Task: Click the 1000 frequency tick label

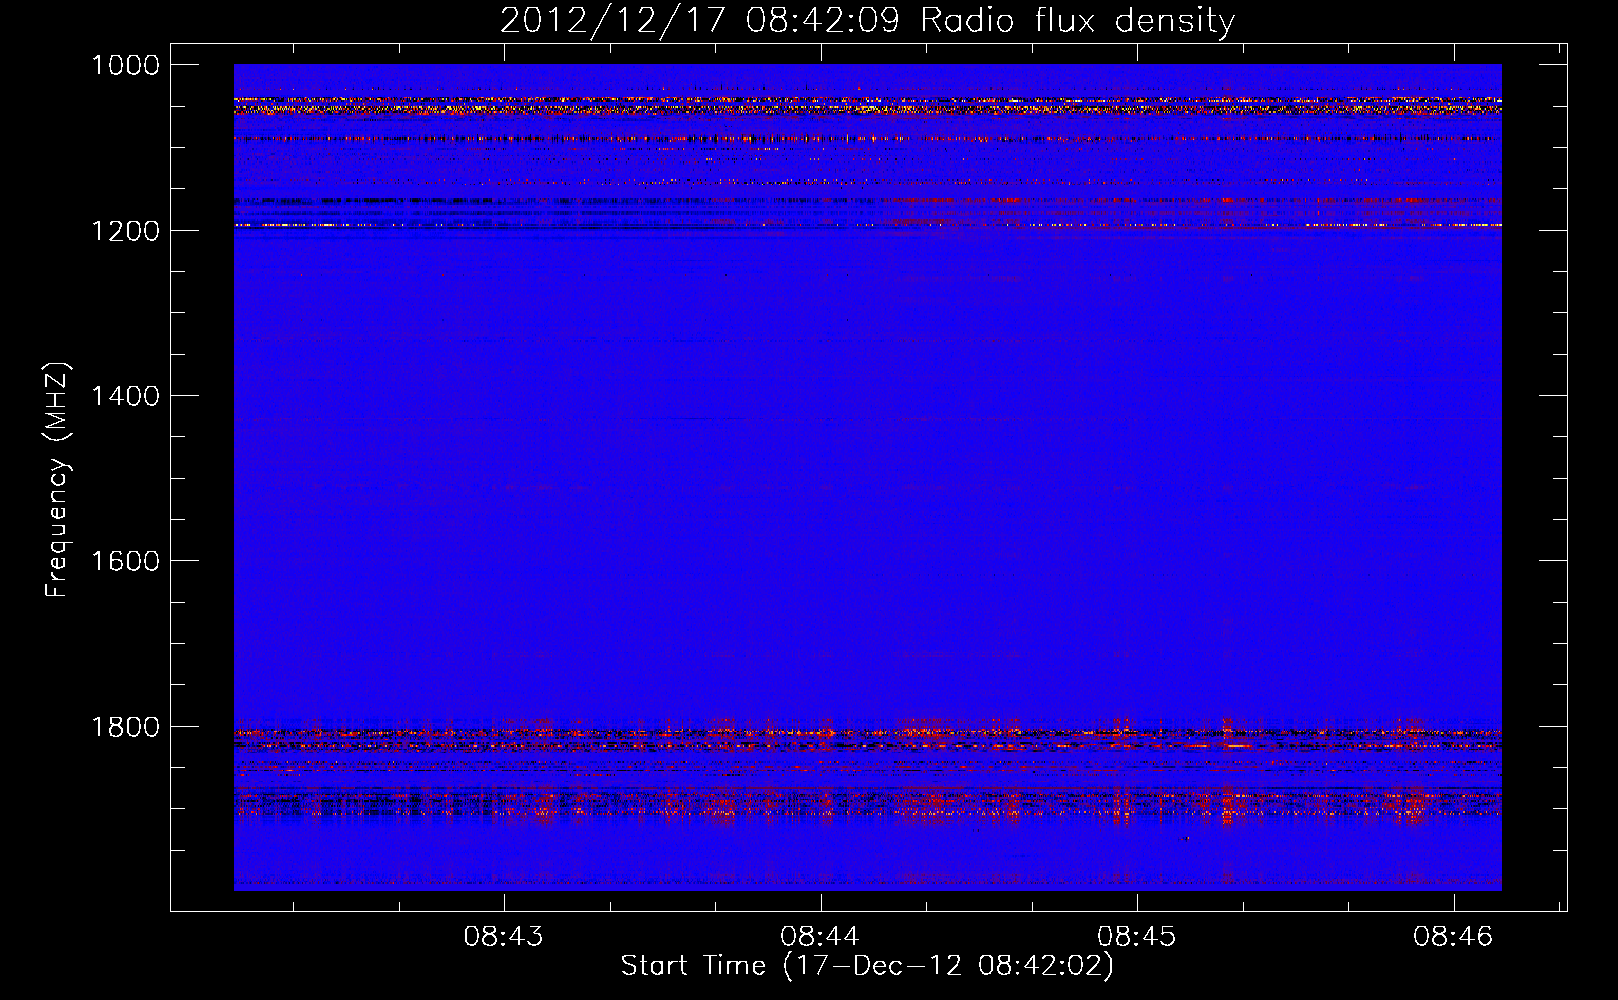Action: click(x=126, y=65)
